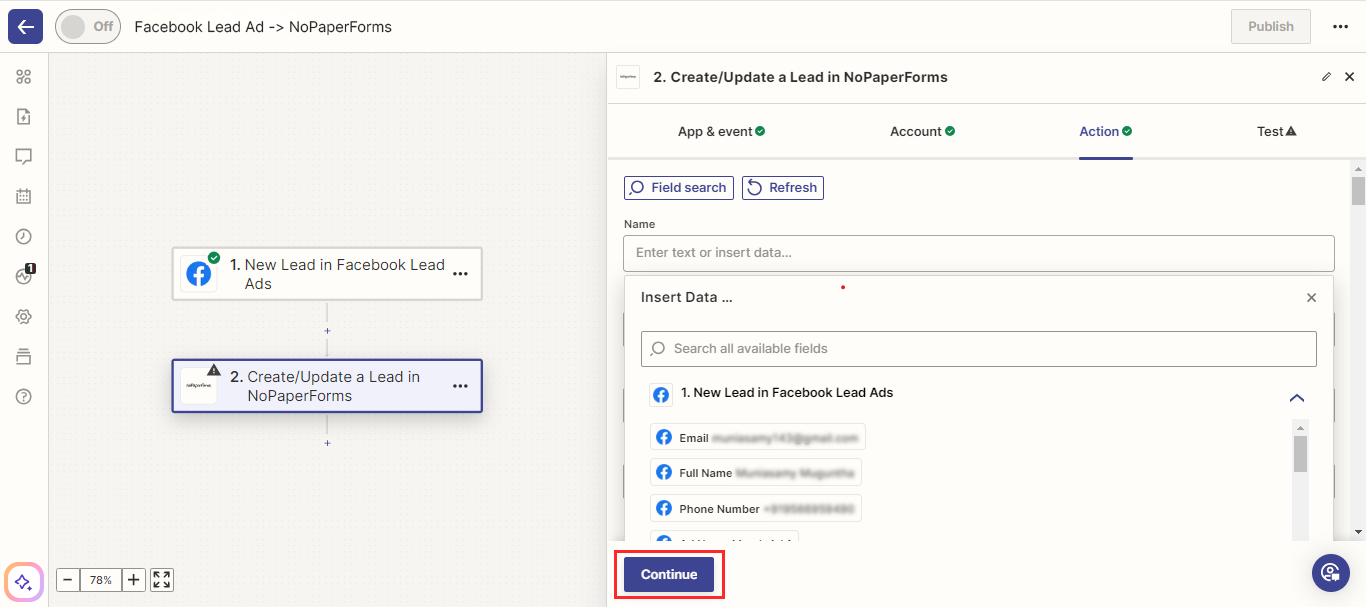
Task: Open the Zap details file icon
Action: tap(24, 117)
